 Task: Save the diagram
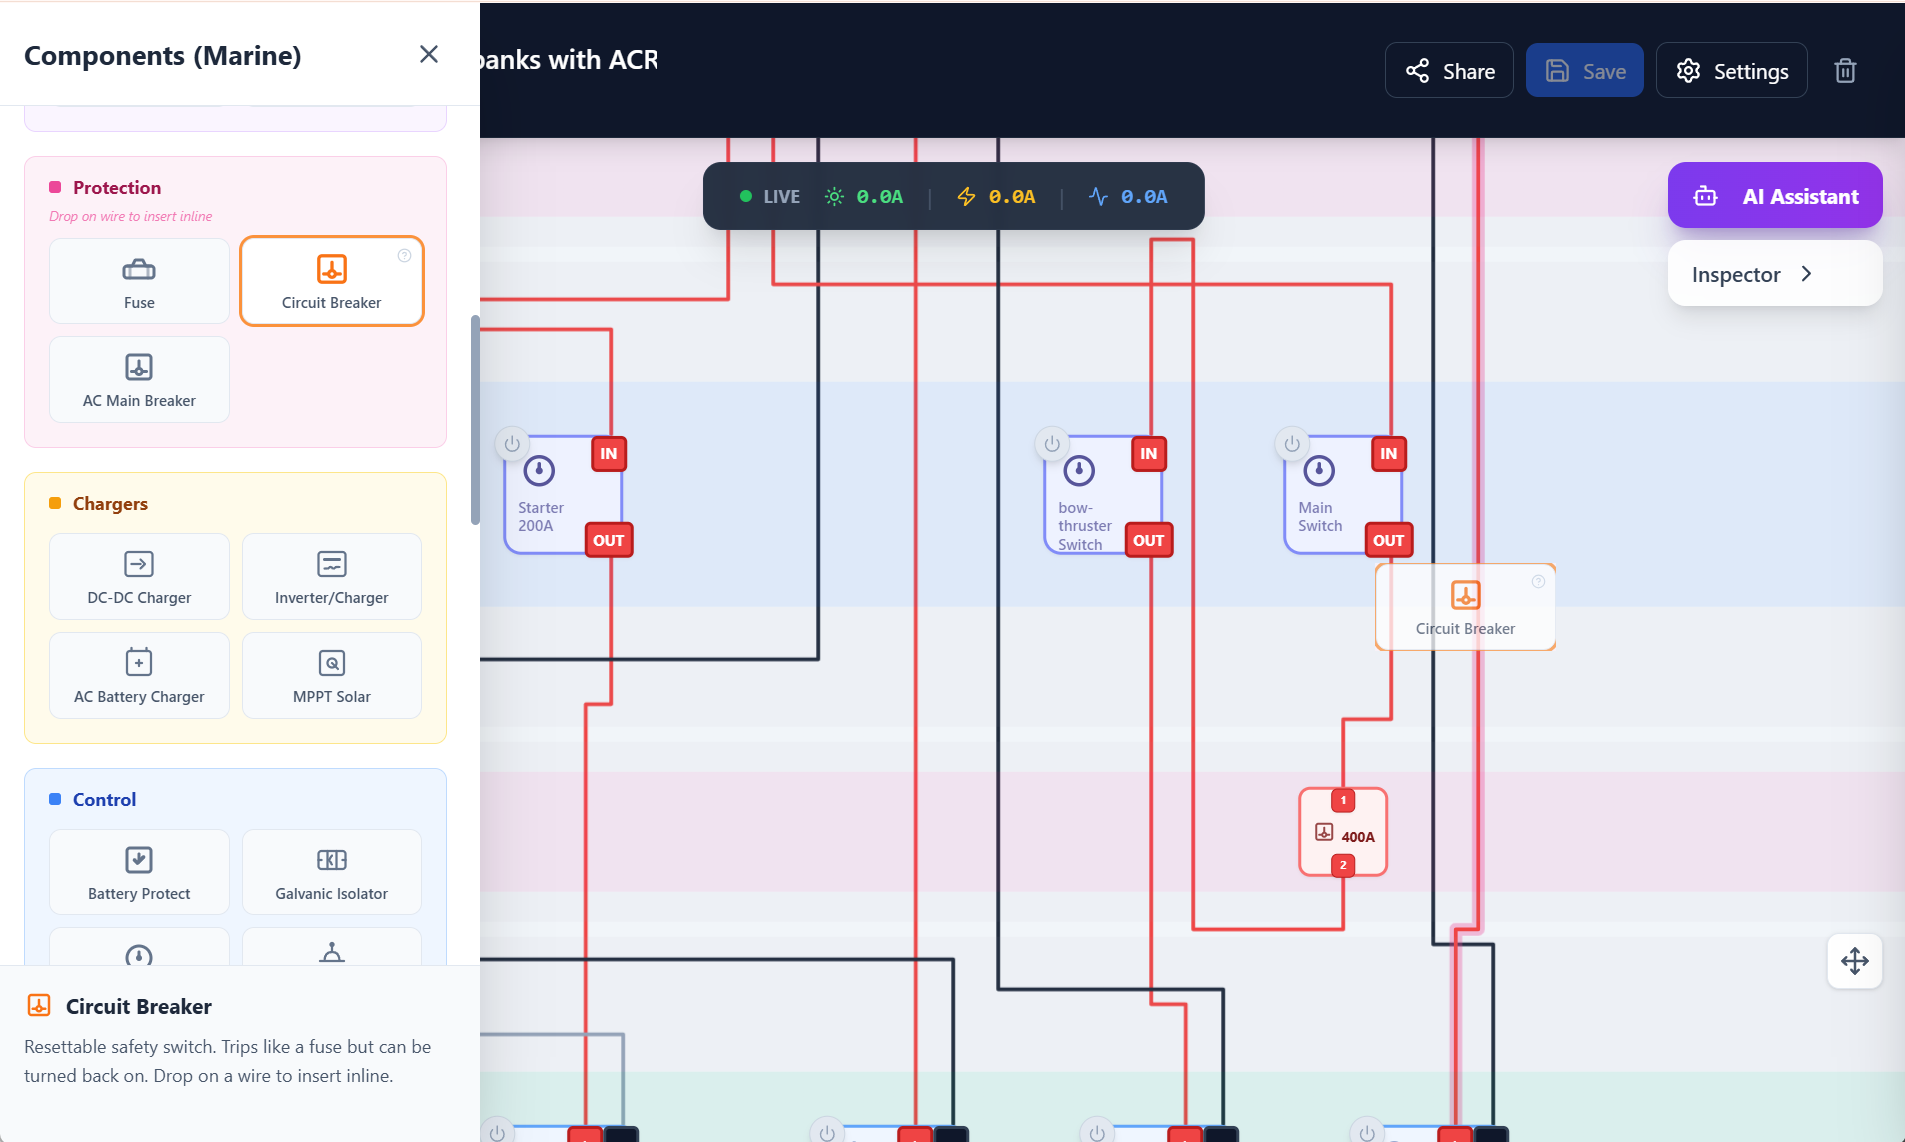(1584, 70)
